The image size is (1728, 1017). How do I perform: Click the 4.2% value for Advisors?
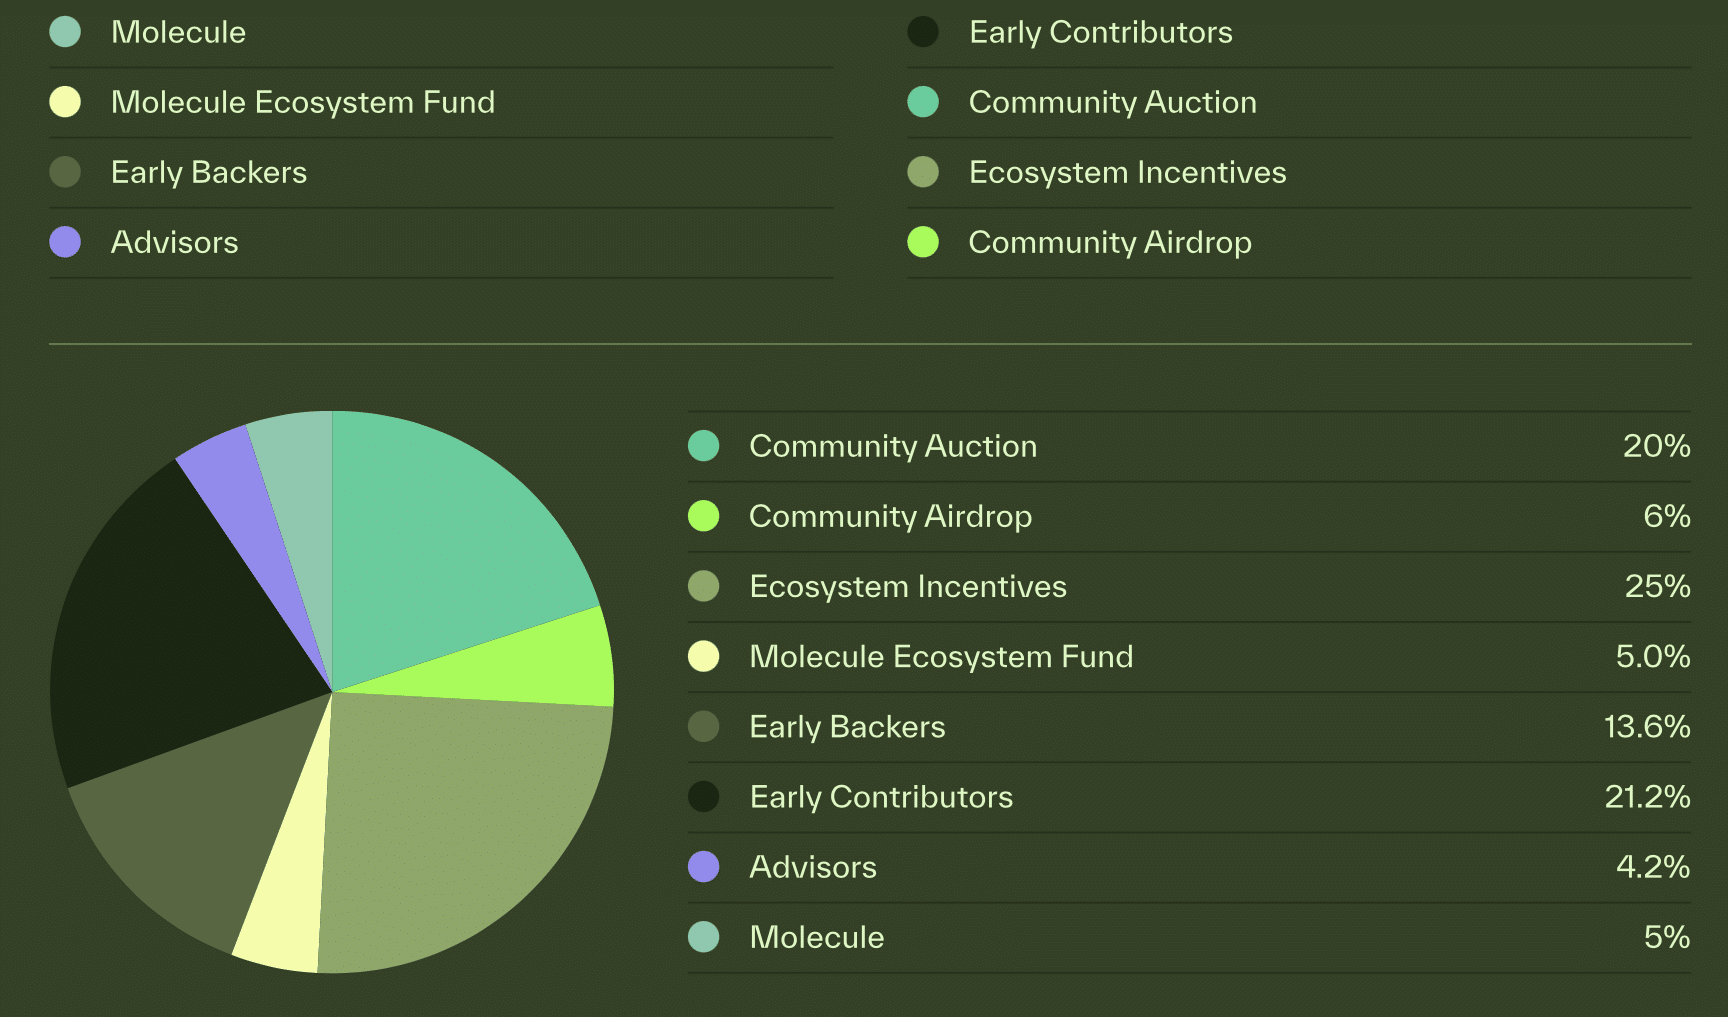tap(1653, 867)
